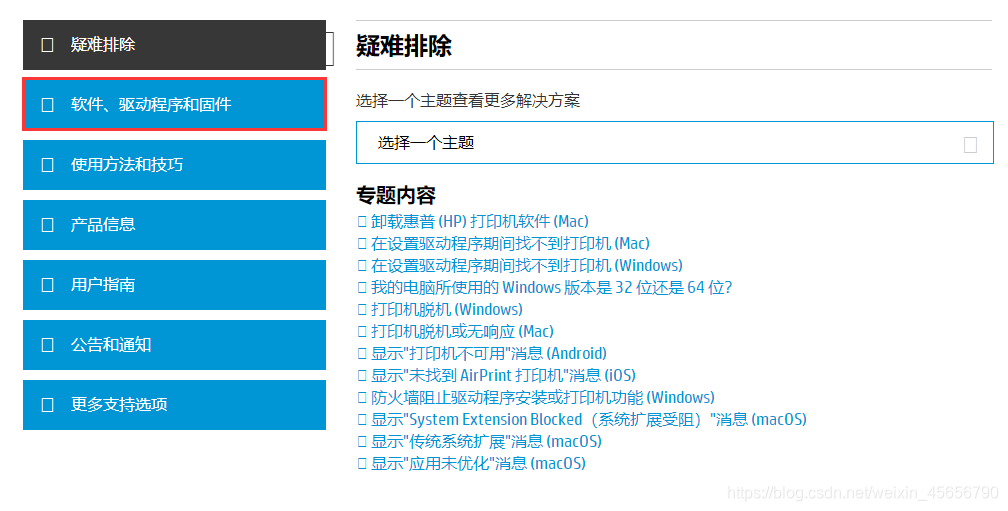Click the icon beside 软件、驱动程序和固件
The height and width of the screenshot is (511, 1008).
pos(48,105)
